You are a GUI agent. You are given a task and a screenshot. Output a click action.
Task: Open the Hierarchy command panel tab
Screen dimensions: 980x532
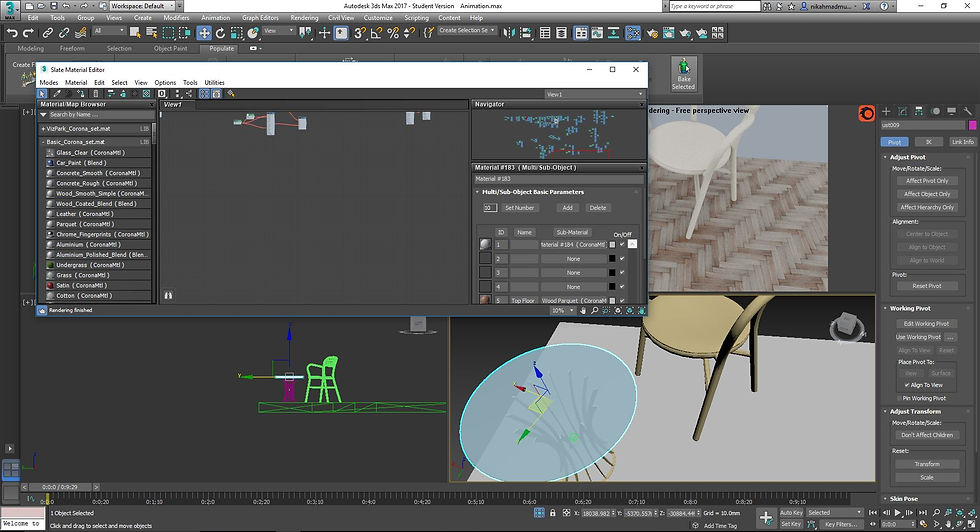[x=919, y=111]
